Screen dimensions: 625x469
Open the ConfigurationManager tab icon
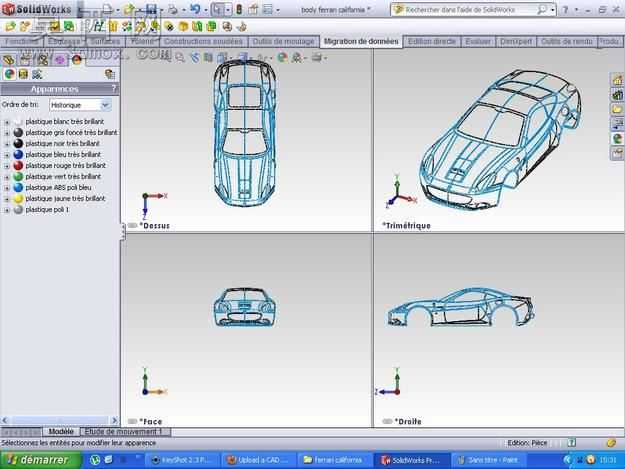42,60
